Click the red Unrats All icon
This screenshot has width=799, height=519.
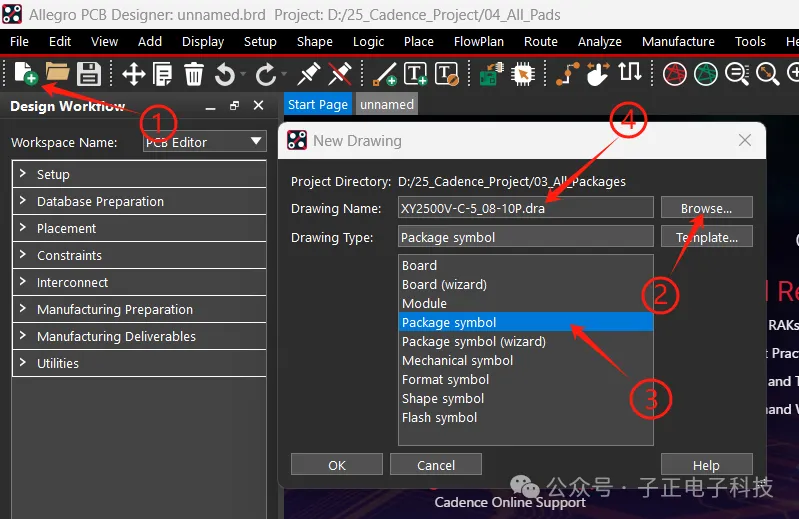click(x=675, y=74)
